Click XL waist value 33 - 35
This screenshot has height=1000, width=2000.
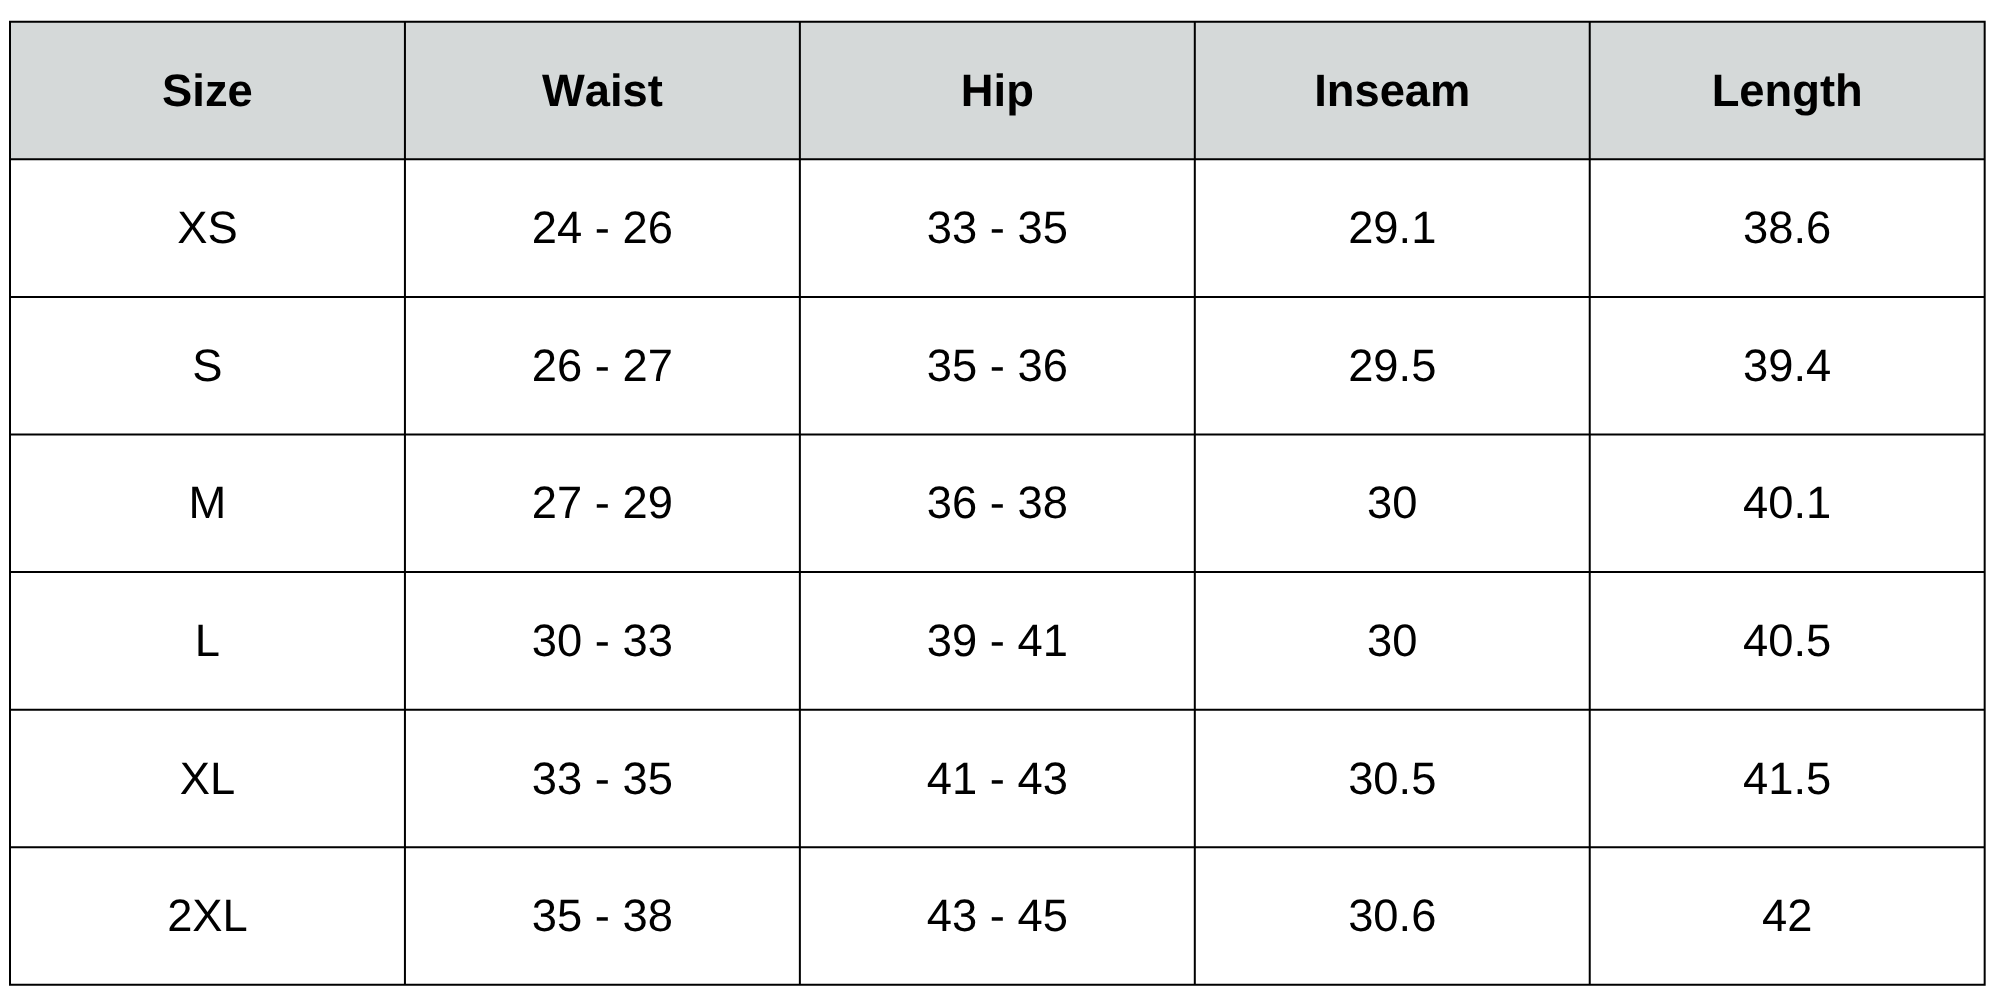pos(602,779)
